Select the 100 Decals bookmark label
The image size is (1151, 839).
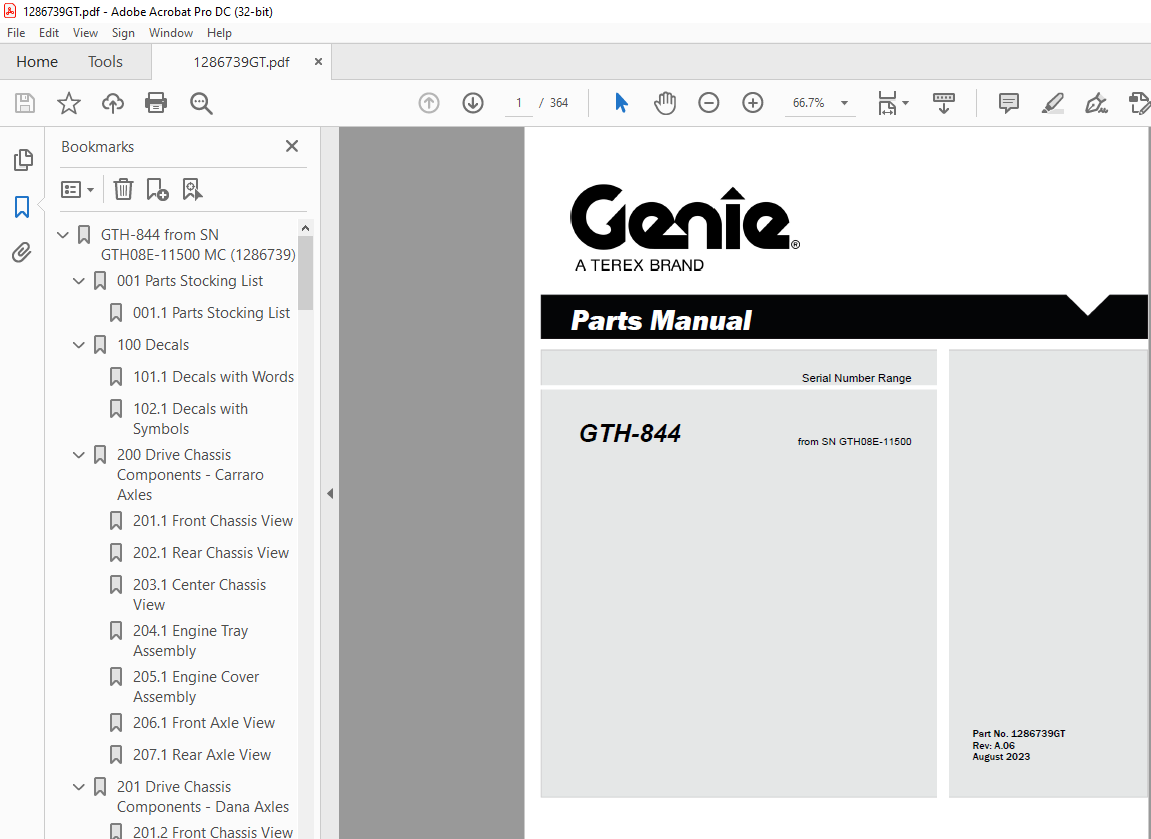(x=153, y=345)
